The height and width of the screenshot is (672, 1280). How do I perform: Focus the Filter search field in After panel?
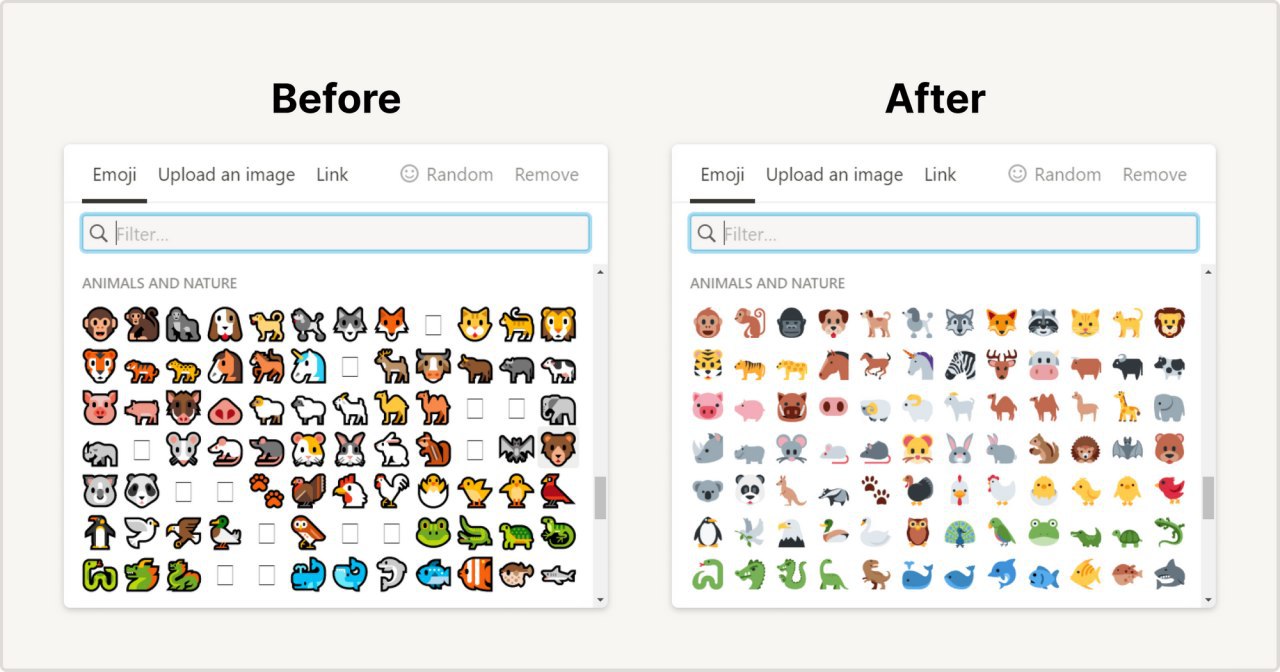(943, 233)
